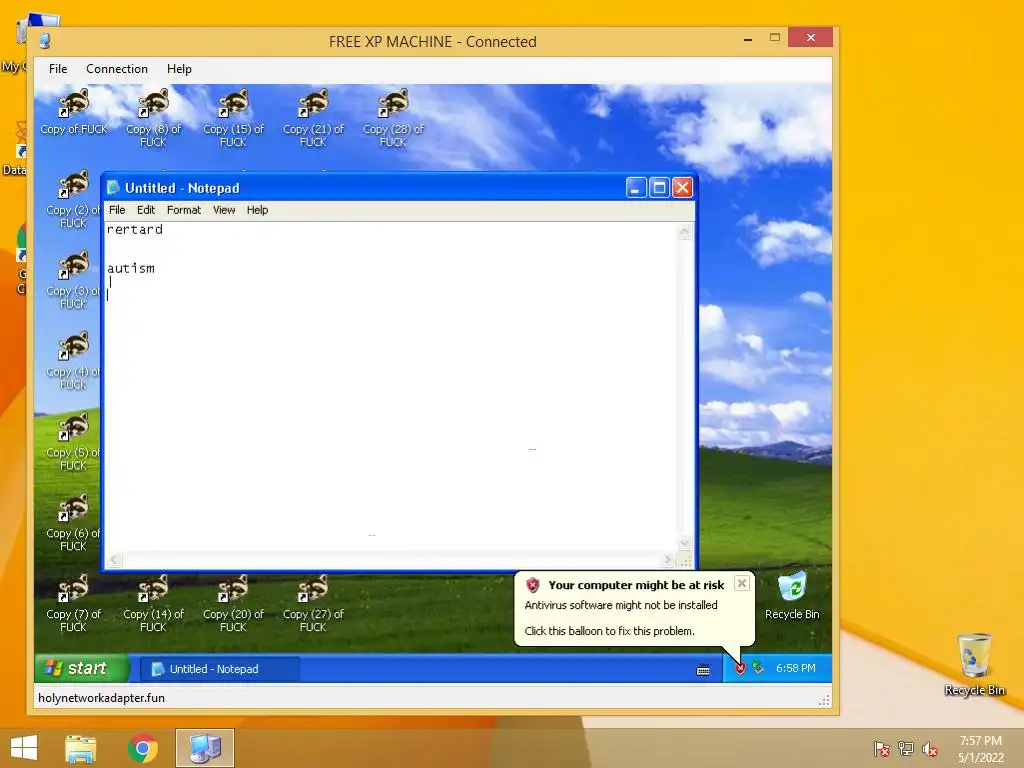
Task: Open Notepad's Help menu
Action: pyautogui.click(x=257, y=210)
